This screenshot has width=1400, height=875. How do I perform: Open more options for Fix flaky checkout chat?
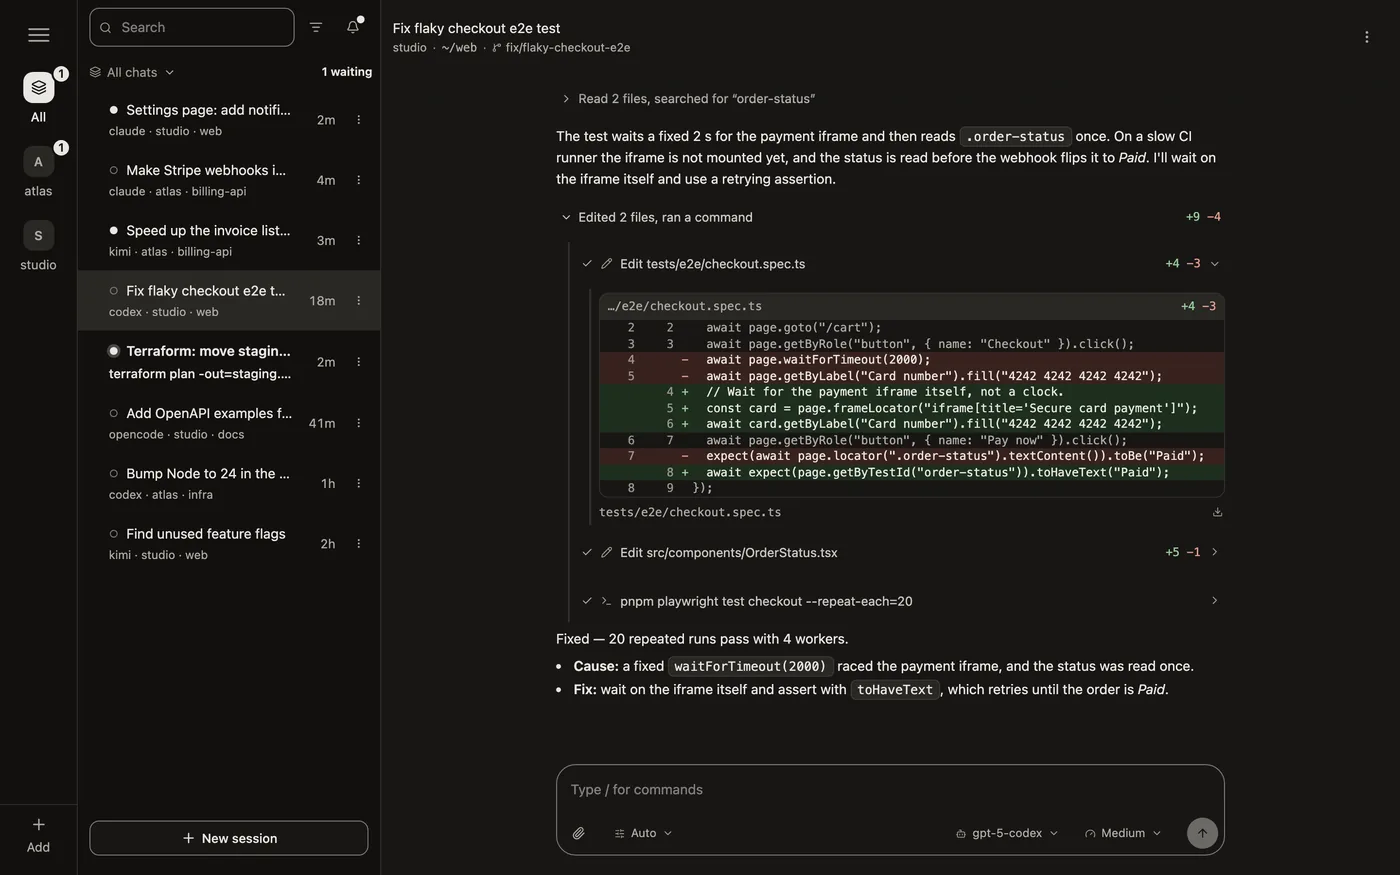point(359,301)
